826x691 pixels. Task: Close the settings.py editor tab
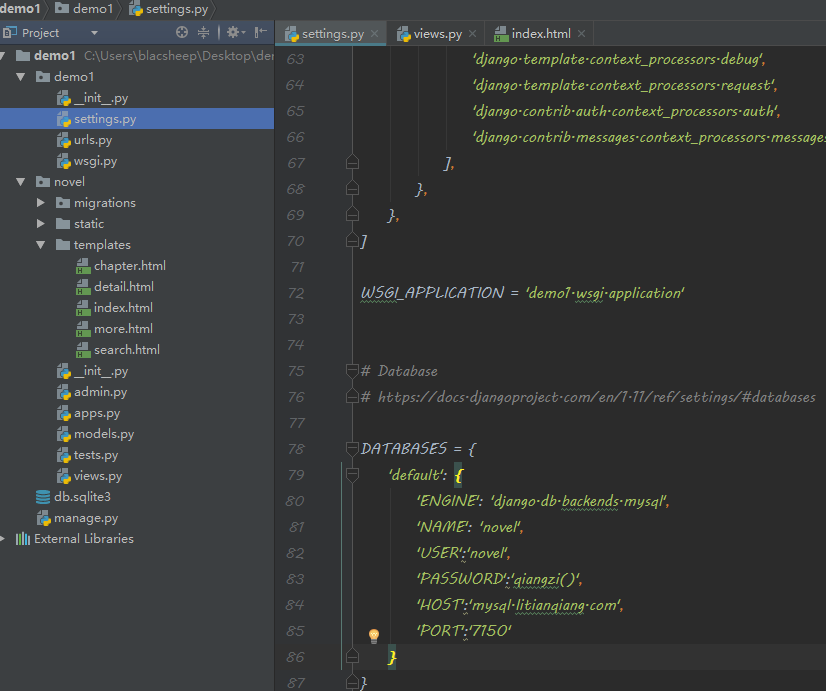(376, 34)
